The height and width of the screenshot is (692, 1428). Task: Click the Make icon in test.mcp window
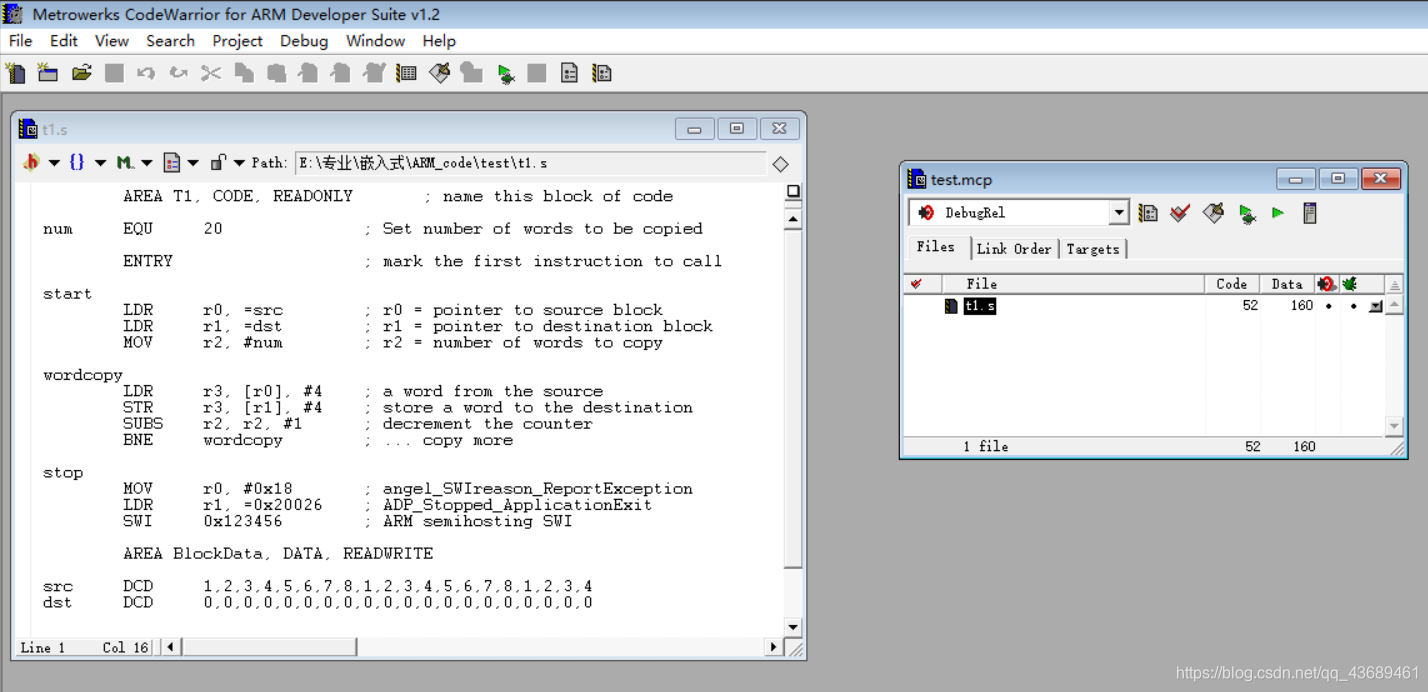coord(1213,213)
